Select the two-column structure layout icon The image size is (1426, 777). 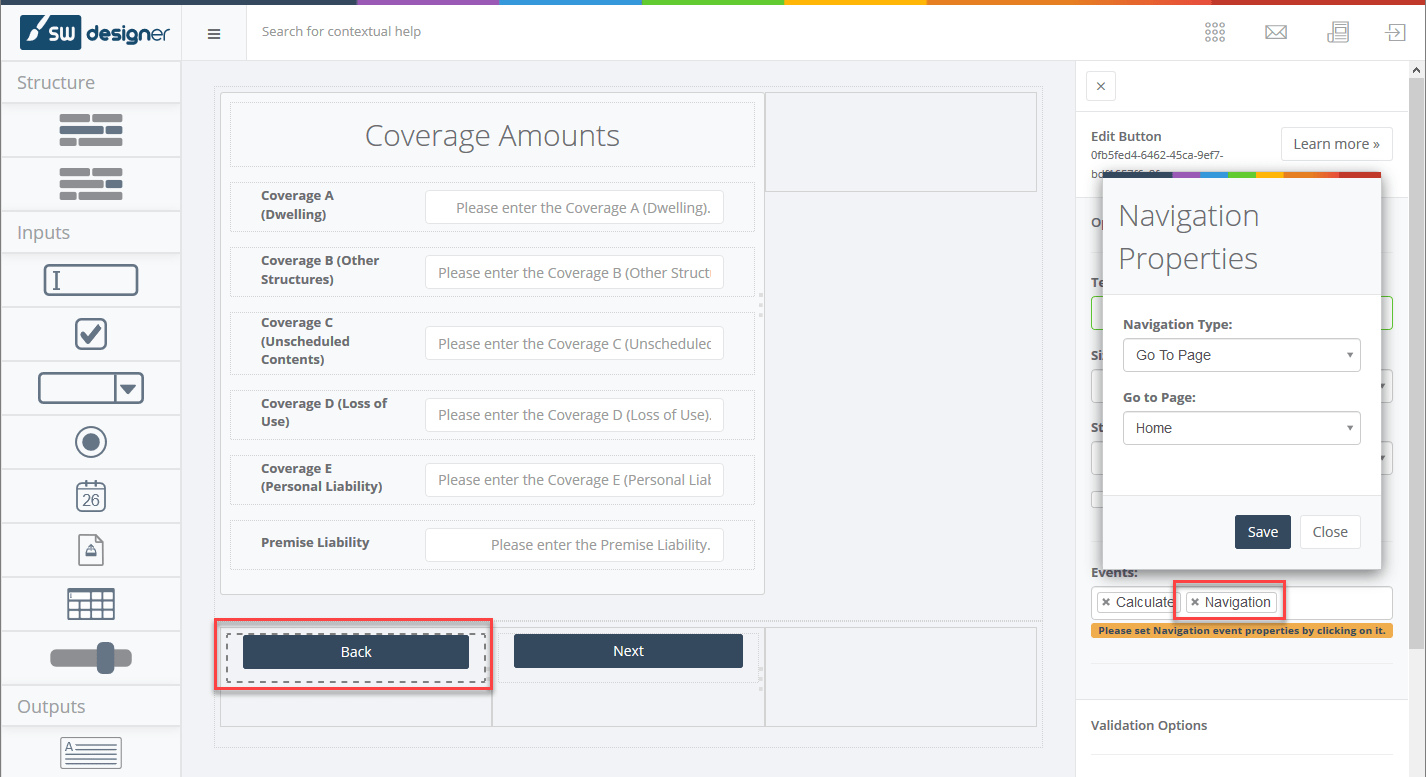tap(91, 130)
